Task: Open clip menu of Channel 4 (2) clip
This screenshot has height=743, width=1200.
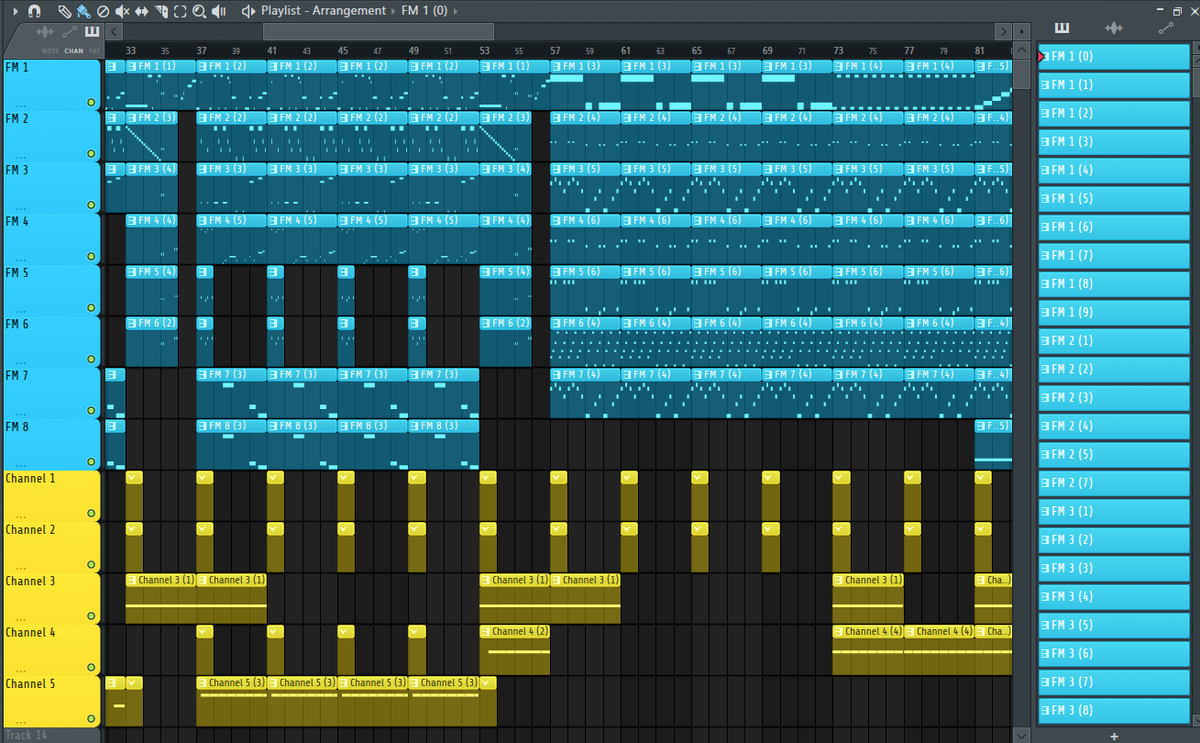Action: pyautogui.click(x=486, y=631)
